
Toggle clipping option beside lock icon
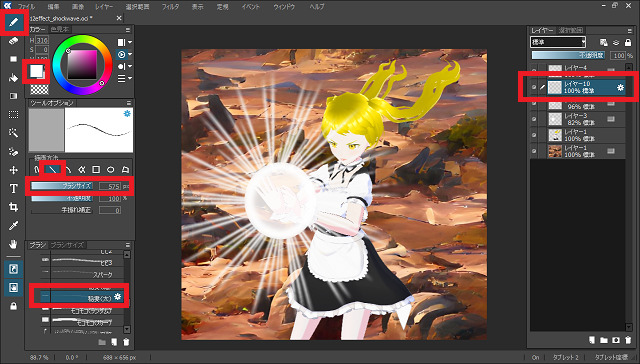pyautogui.click(x=616, y=42)
